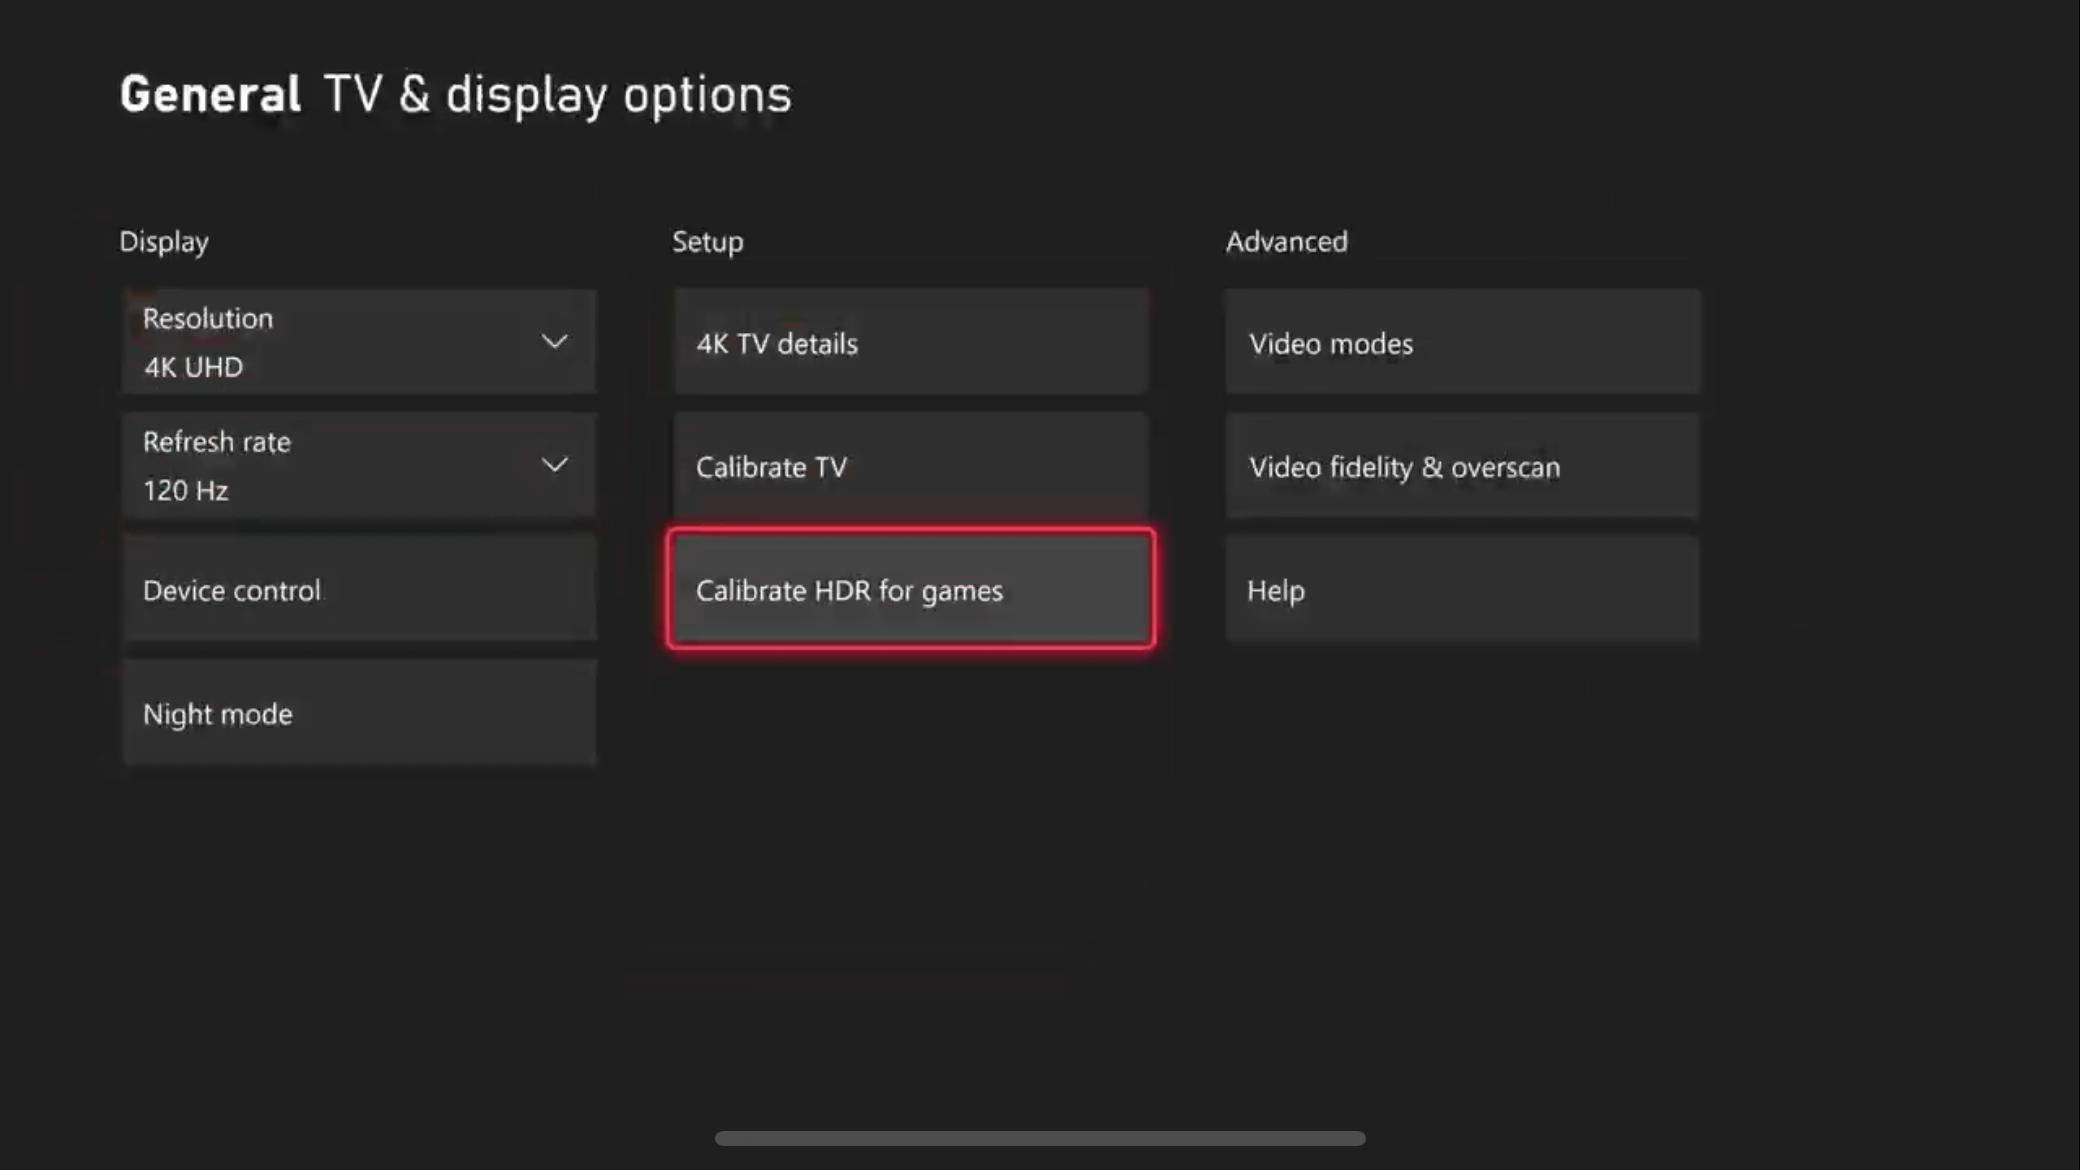
Task: Toggle Night mode on or off
Action: point(357,713)
